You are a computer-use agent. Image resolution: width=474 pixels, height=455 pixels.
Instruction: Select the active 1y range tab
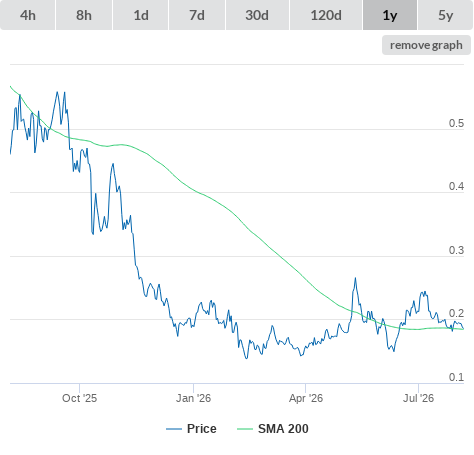coord(390,15)
